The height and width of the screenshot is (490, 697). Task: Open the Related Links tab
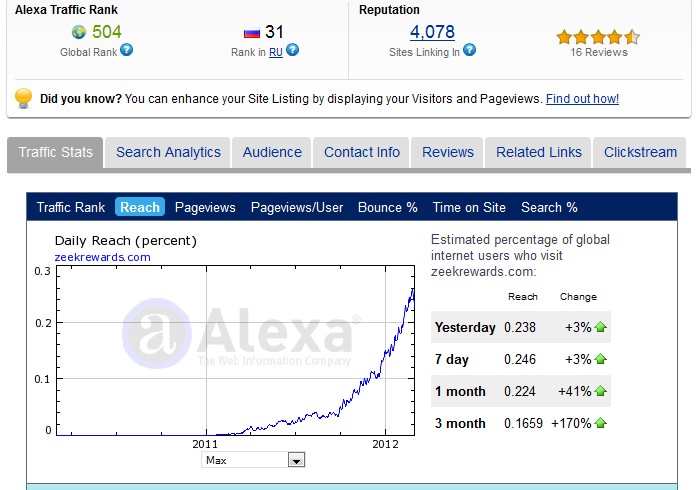pyautogui.click(x=539, y=152)
